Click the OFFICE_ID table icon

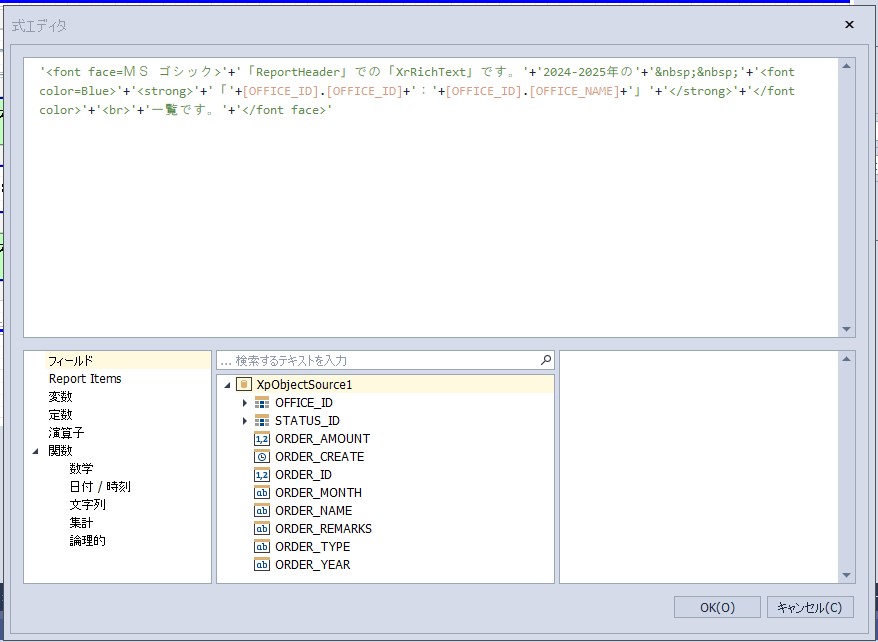click(x=262, y=402)
